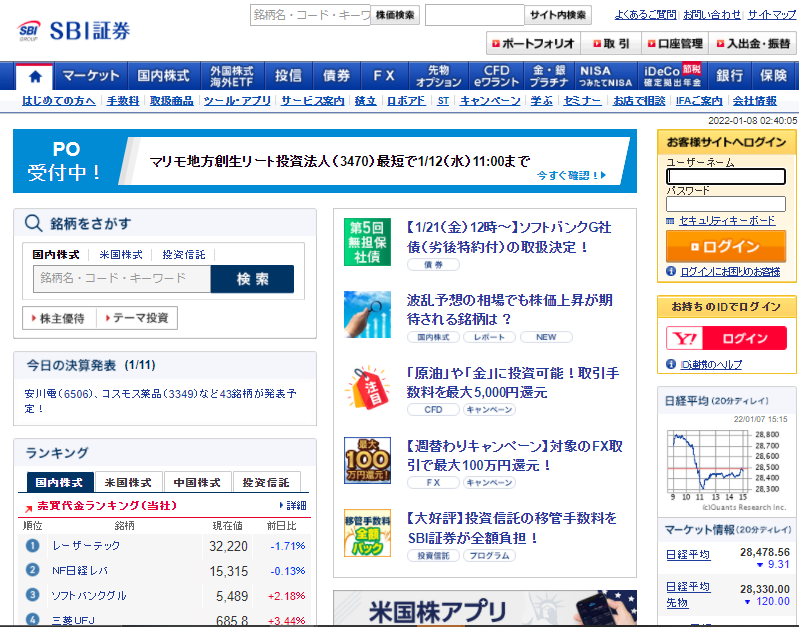Click rank 2 badge for NF日経レバ
Image resolution: width=799 pixels, height=627 pixels.
click(32, 569)
